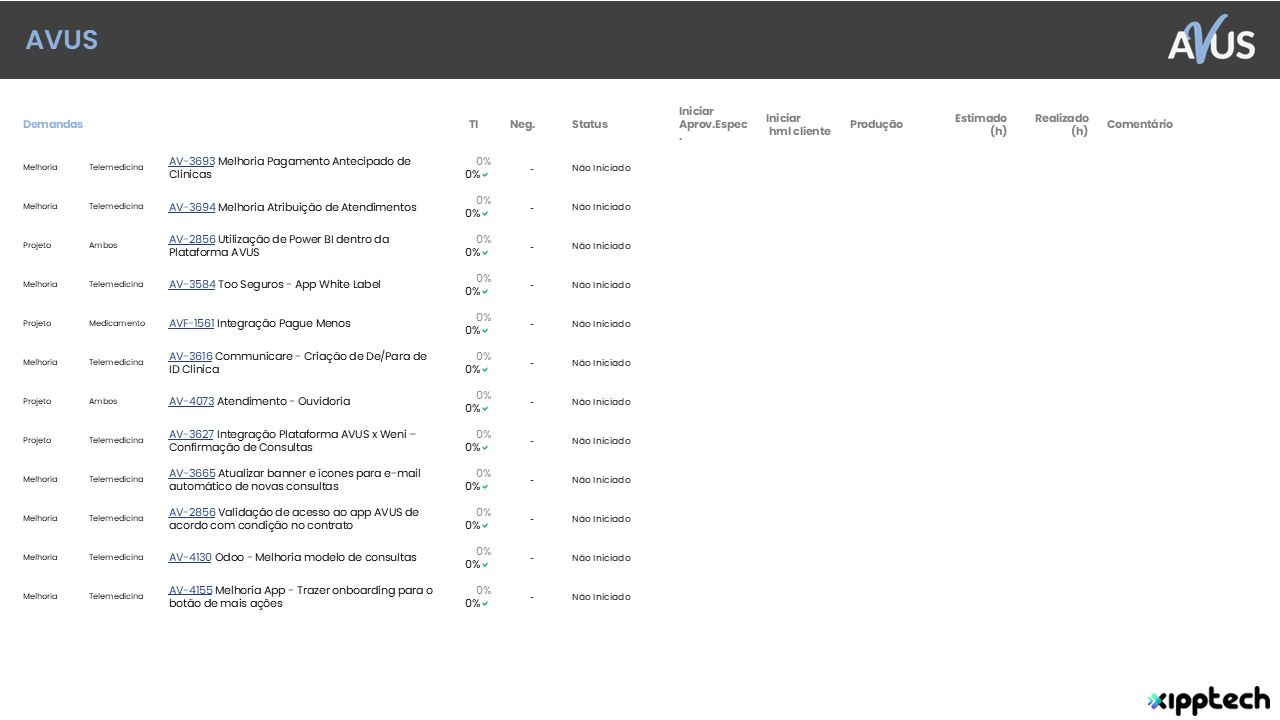Click green check icon in AV-3694 row
The width and height of the screenshot is (1280, 720).
[x=485, y=214]
